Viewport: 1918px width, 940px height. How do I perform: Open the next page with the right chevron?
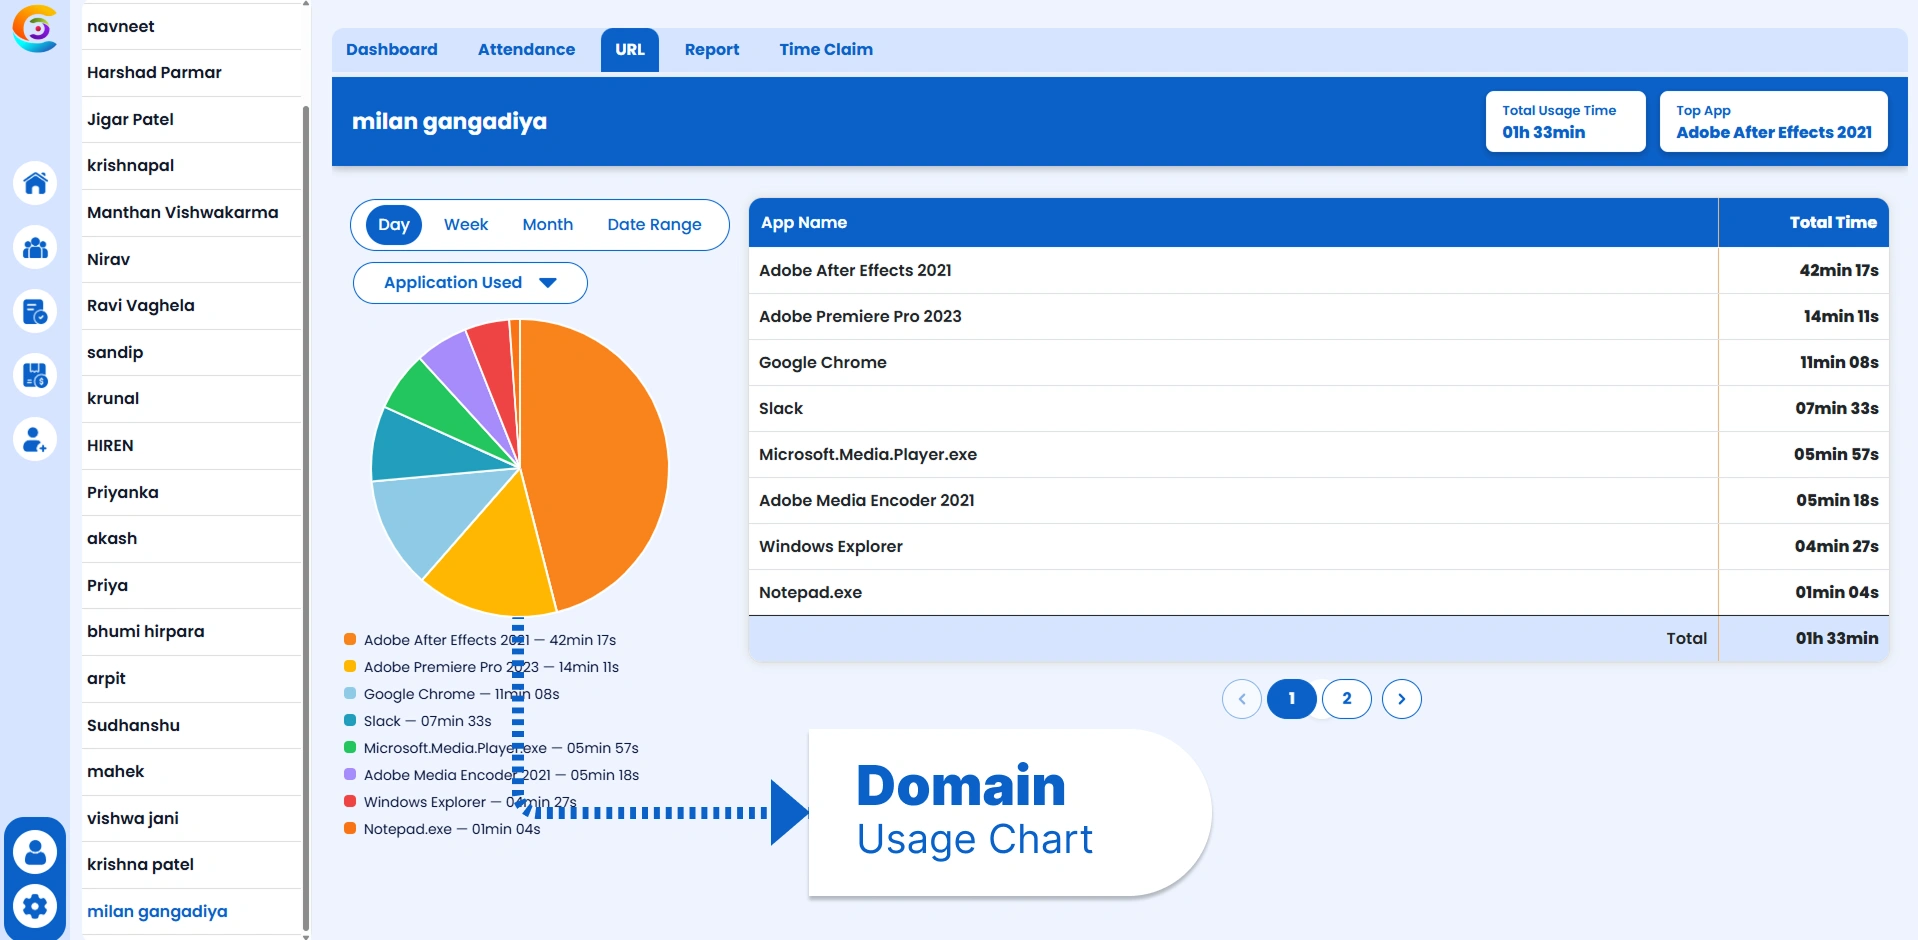tap(1401, 699)
